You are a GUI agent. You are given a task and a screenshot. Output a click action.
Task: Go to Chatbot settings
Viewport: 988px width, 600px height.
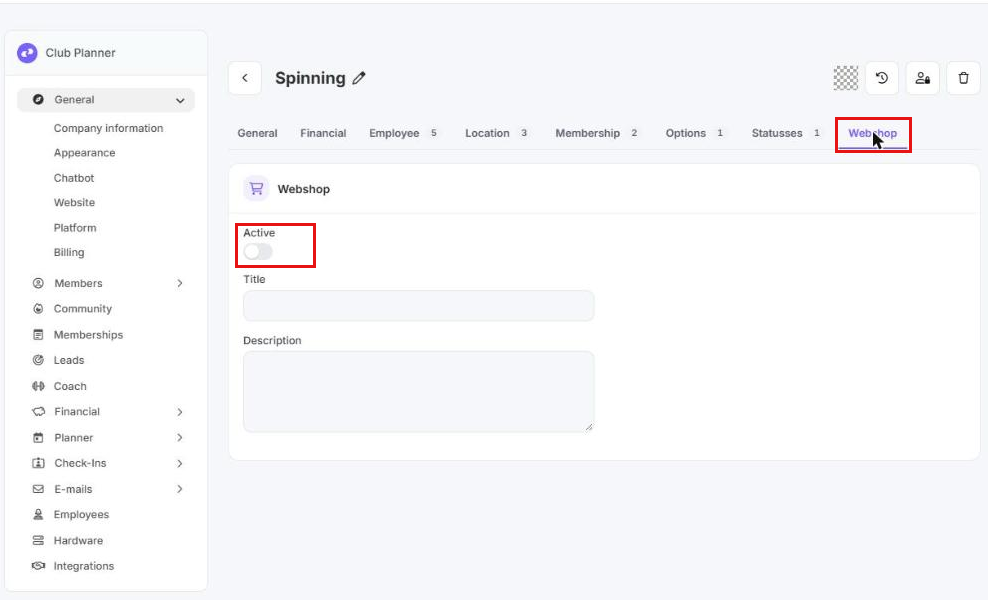coord(74,178)
